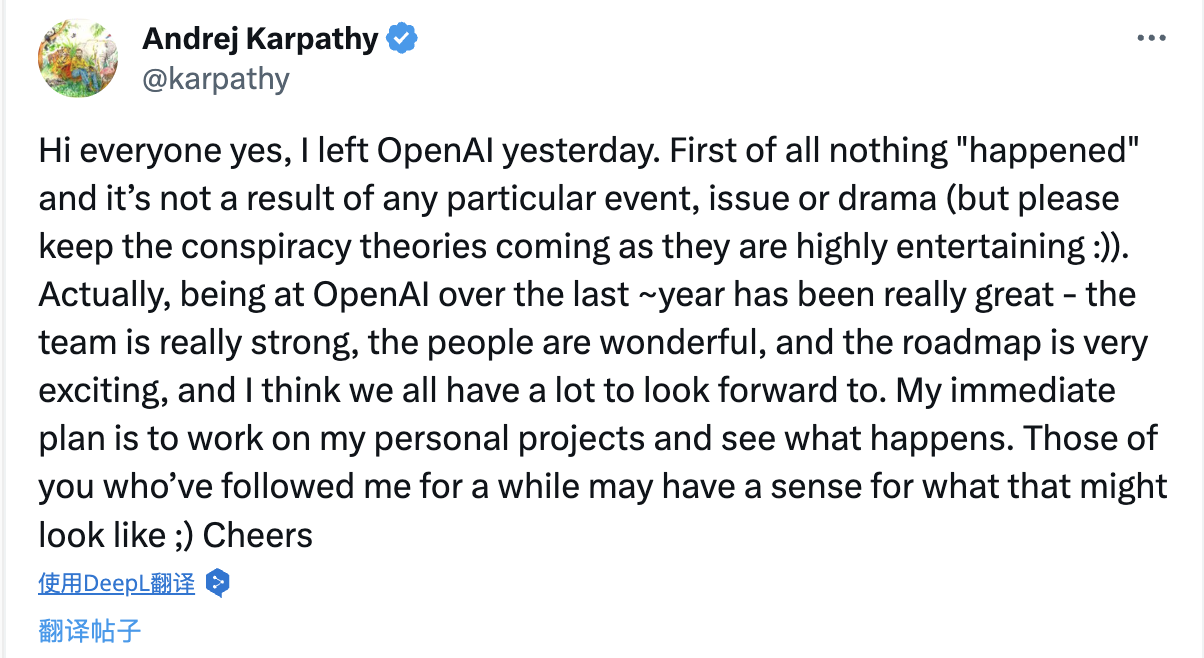Click "My immediate" in the tweet text
The image size is (1204, 658).
click(x=1006, y=391)
